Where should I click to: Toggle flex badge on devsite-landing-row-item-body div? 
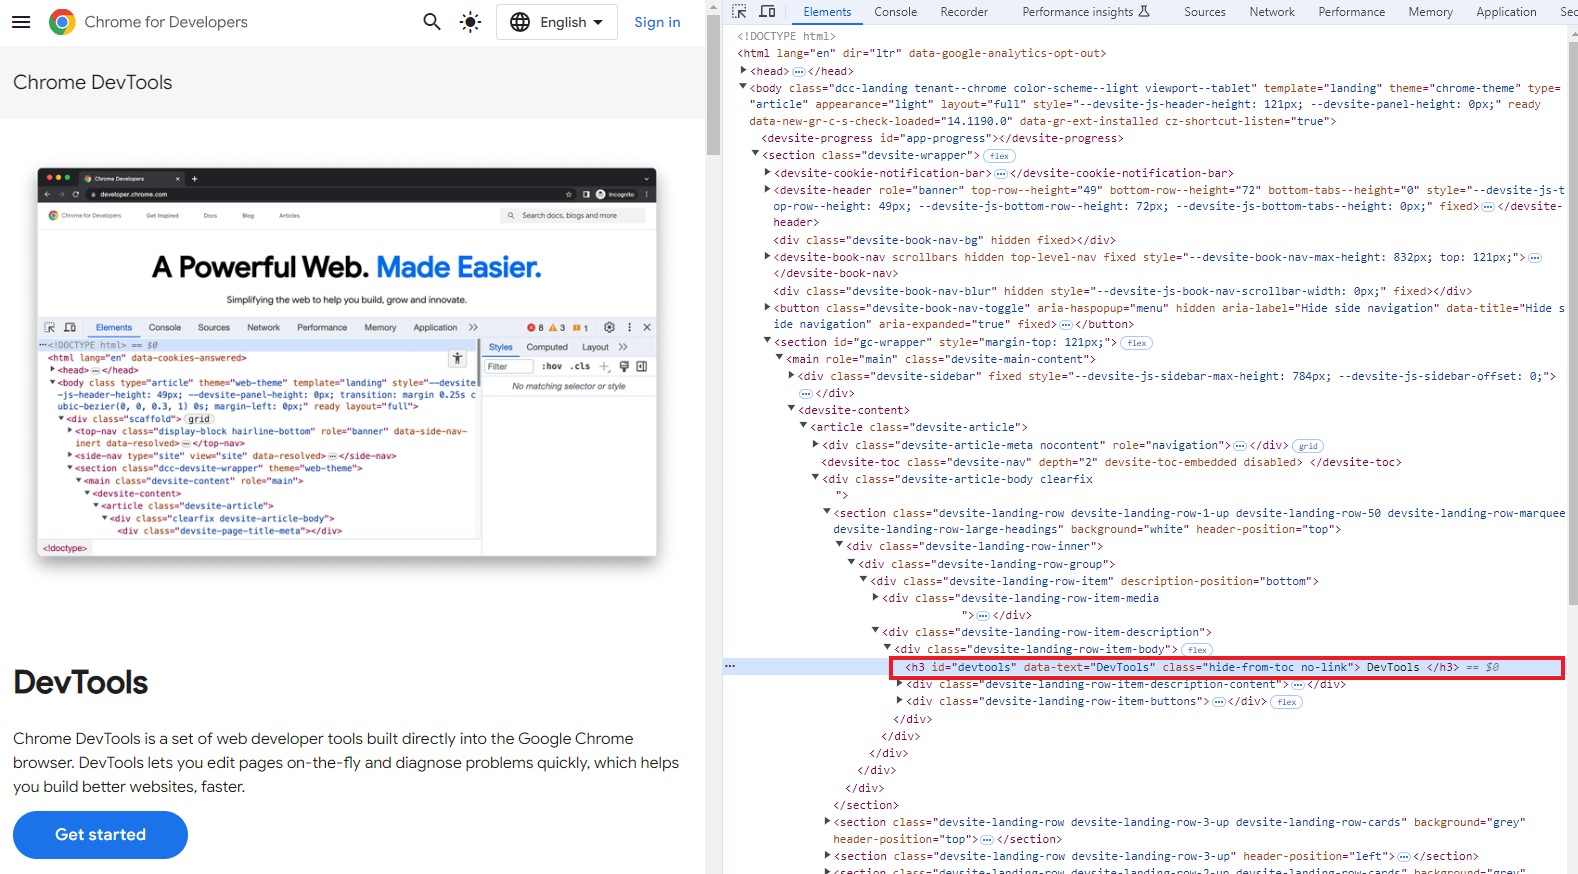(1197, 650)
